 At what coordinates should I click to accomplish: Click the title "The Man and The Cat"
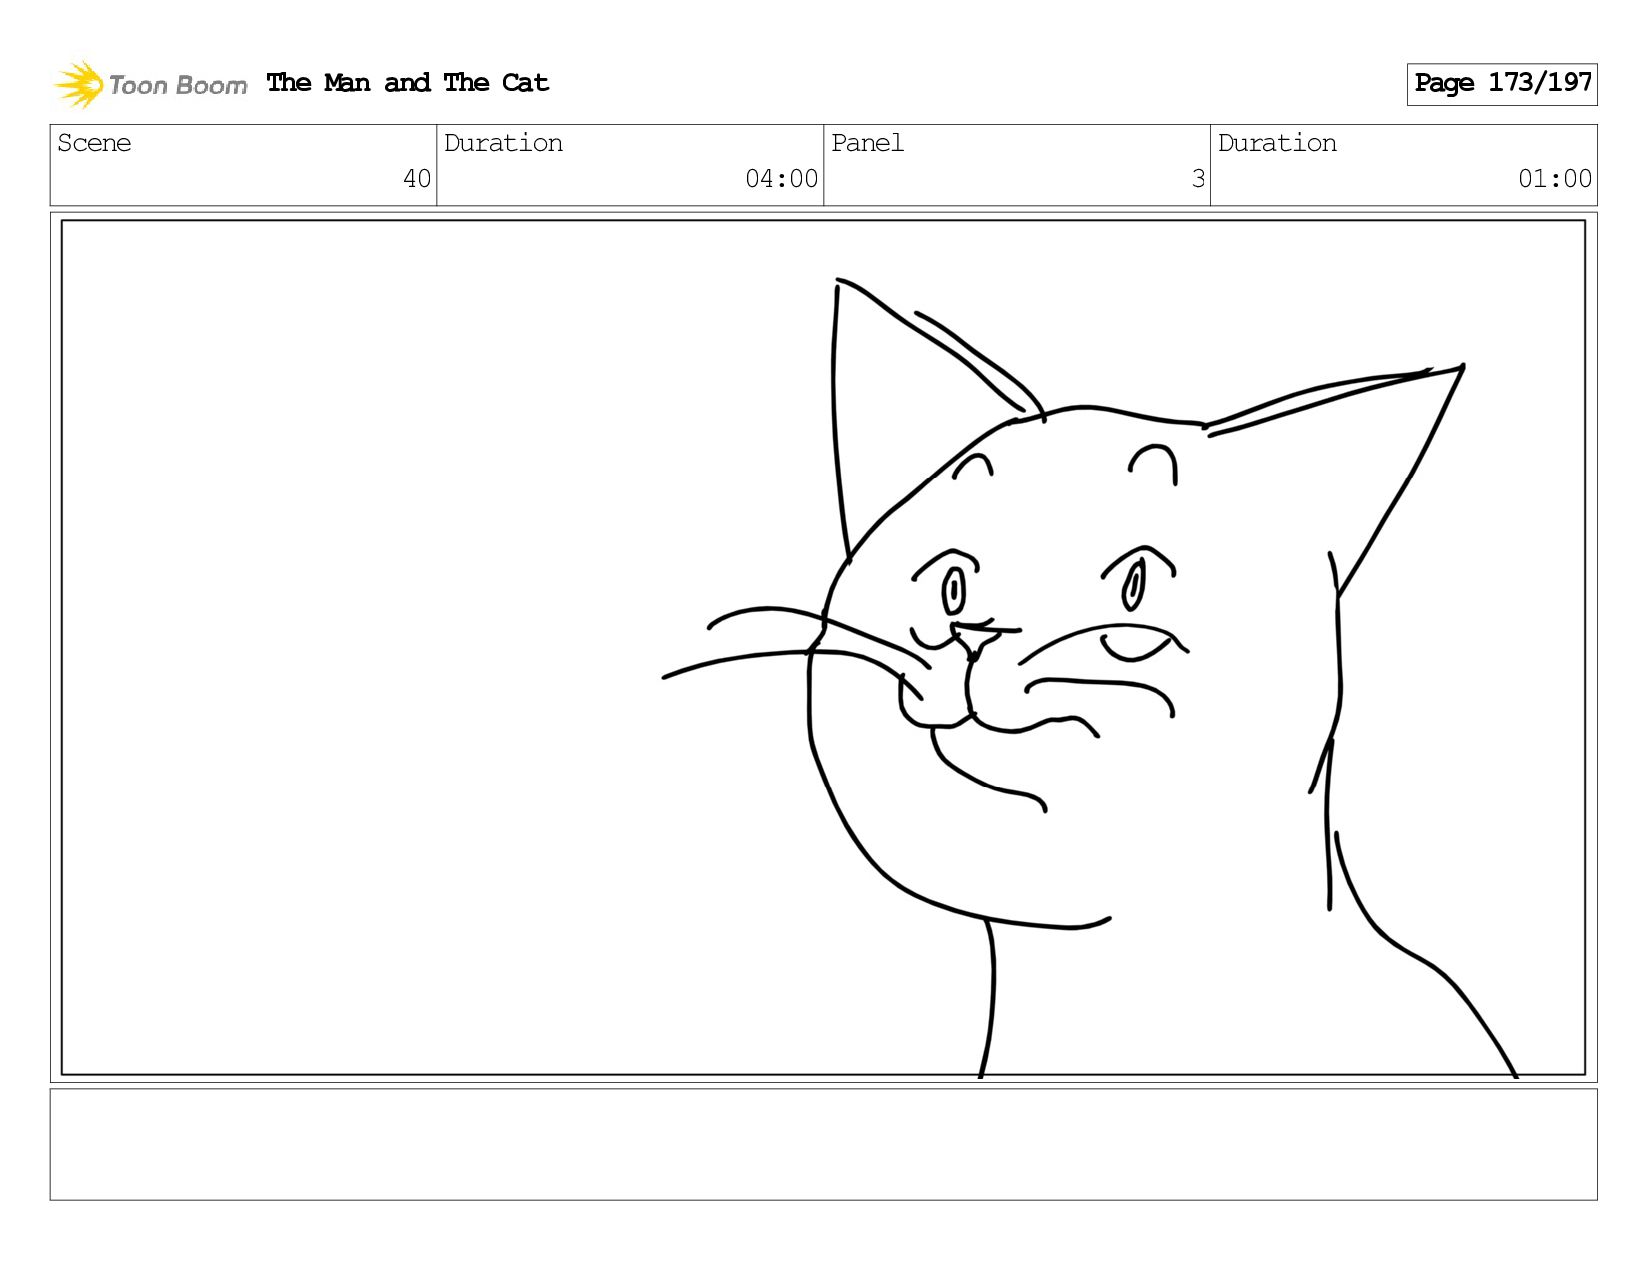click(408, 83)
